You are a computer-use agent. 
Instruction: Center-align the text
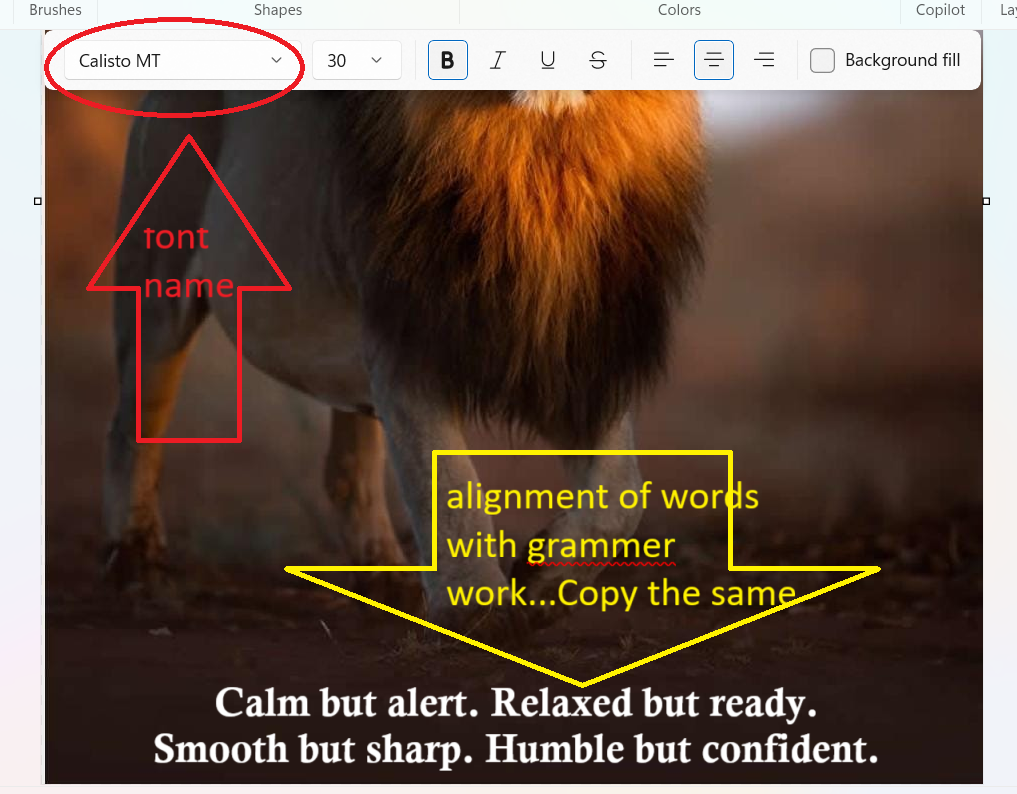714,60
